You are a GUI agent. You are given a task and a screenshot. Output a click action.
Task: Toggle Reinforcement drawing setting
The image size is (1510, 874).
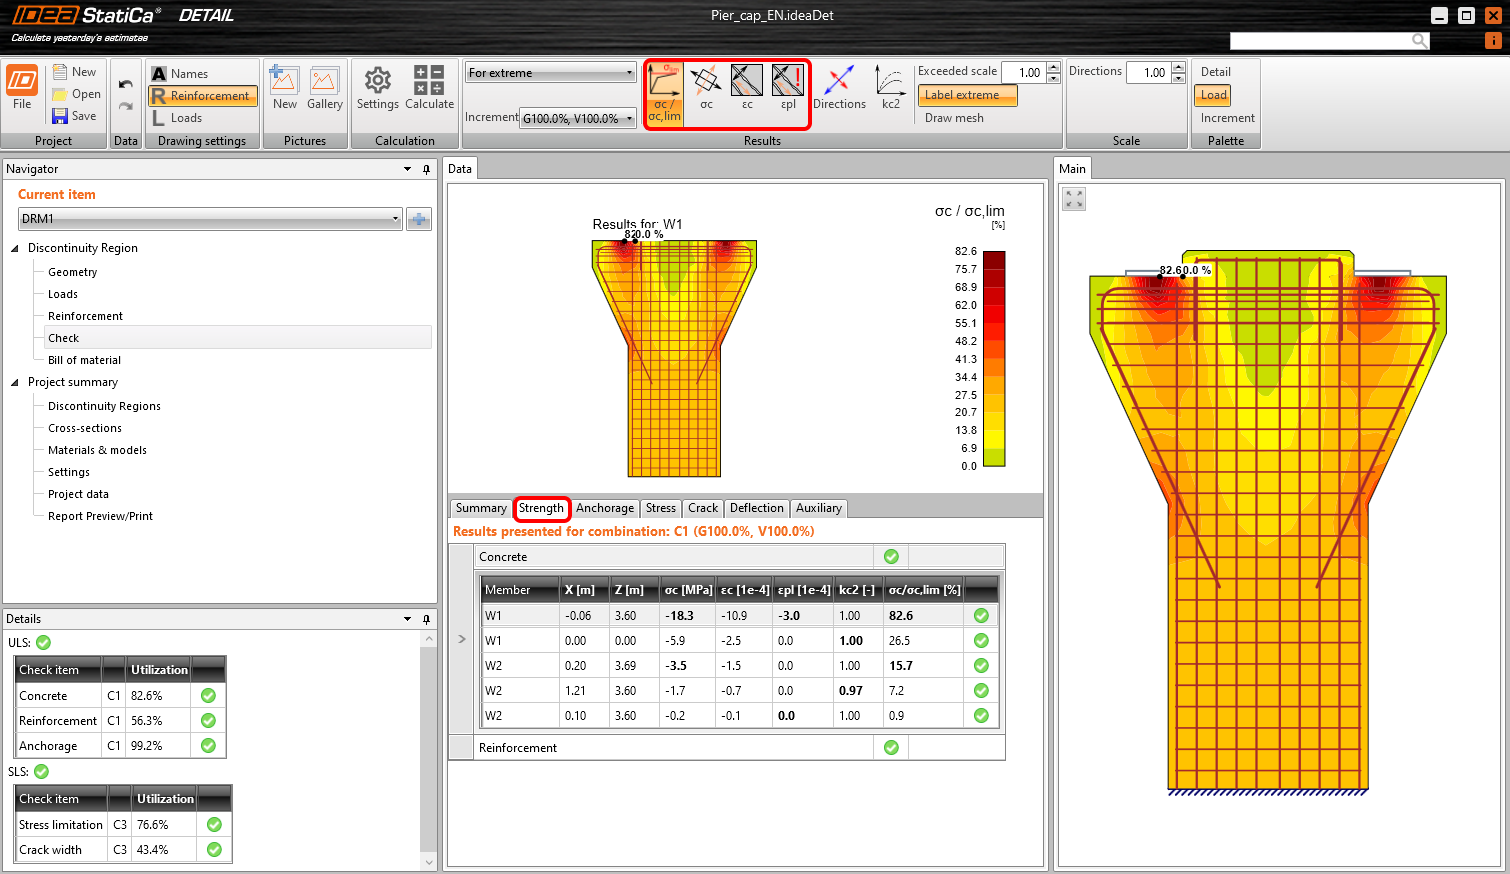(x=203, y=96)
